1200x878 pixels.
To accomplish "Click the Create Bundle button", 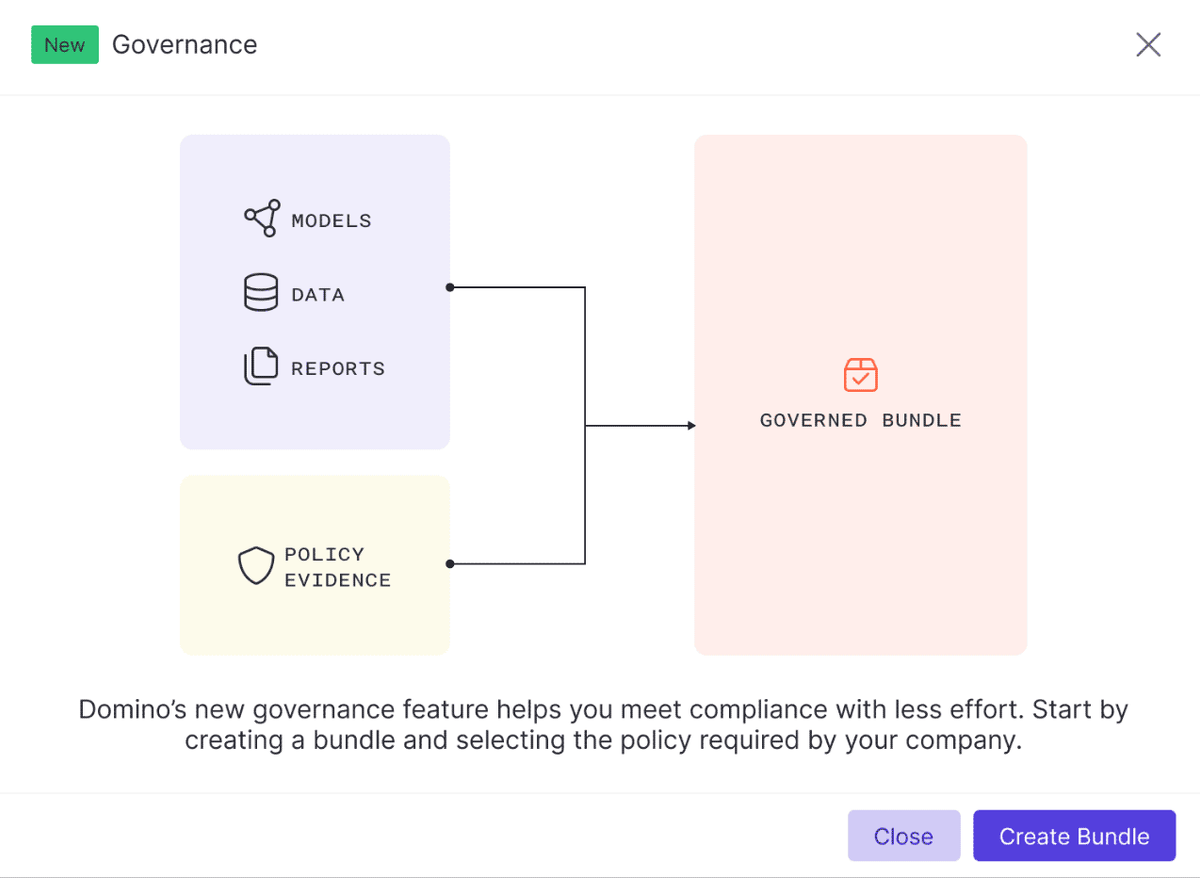I will click(1074, 836).
